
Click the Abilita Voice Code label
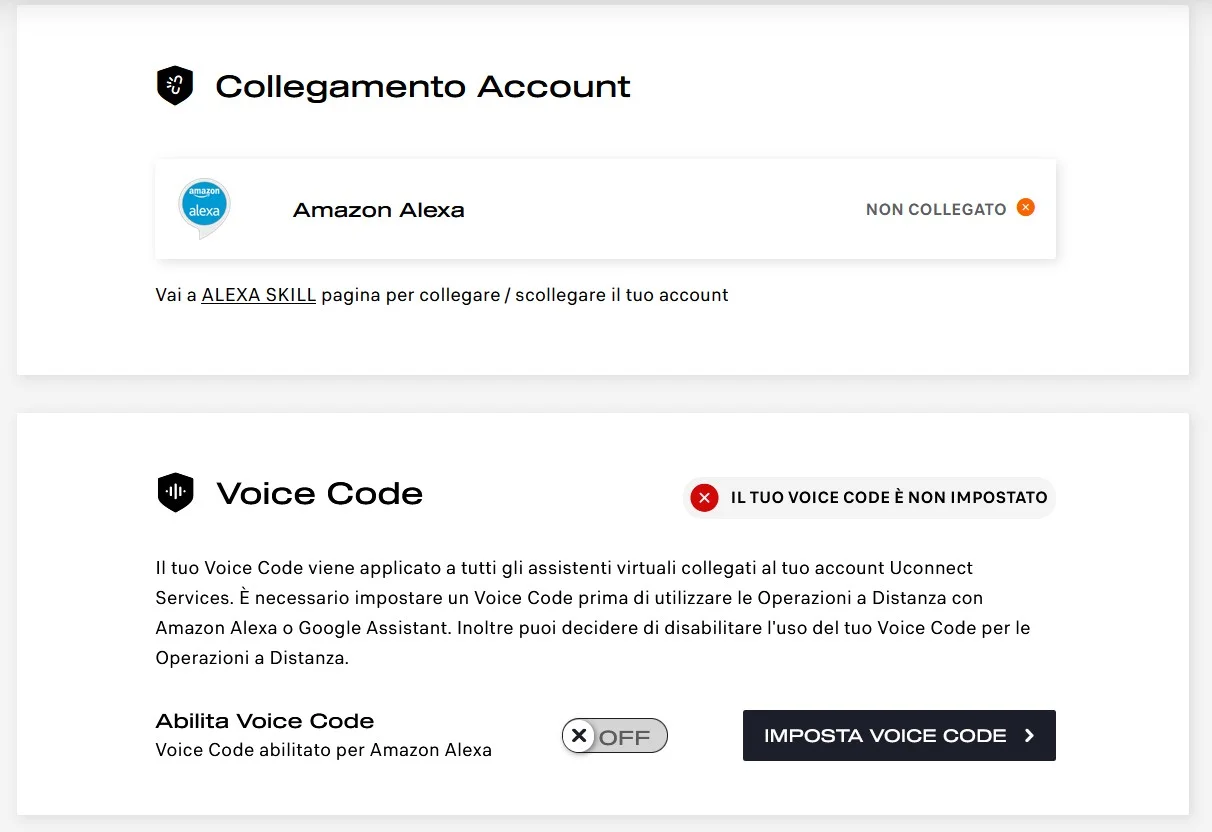coord(265,721)
